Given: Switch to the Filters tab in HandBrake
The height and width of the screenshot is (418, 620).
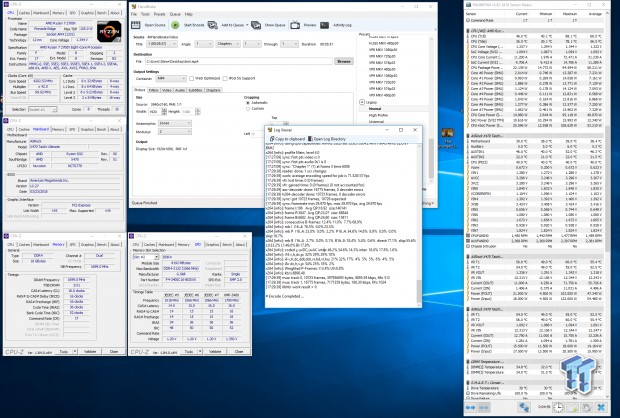Looking at the screenshot, I should point(154,90).
